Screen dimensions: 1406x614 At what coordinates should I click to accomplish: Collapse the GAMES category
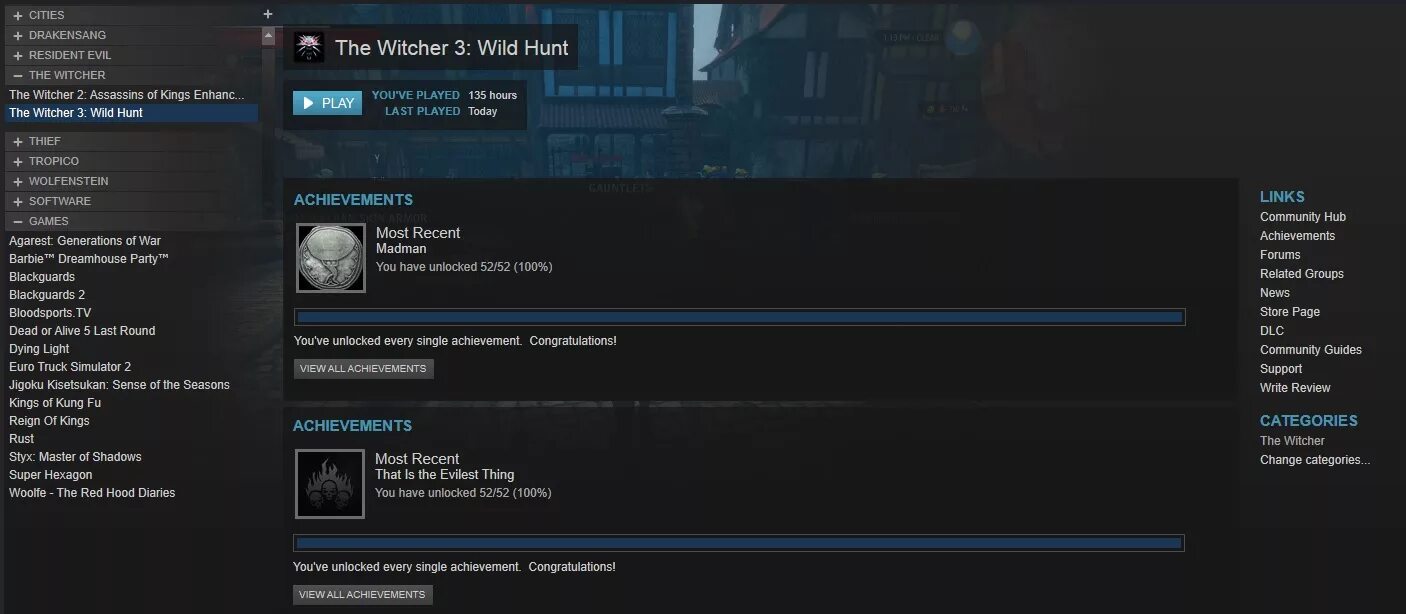coord(17,221)
